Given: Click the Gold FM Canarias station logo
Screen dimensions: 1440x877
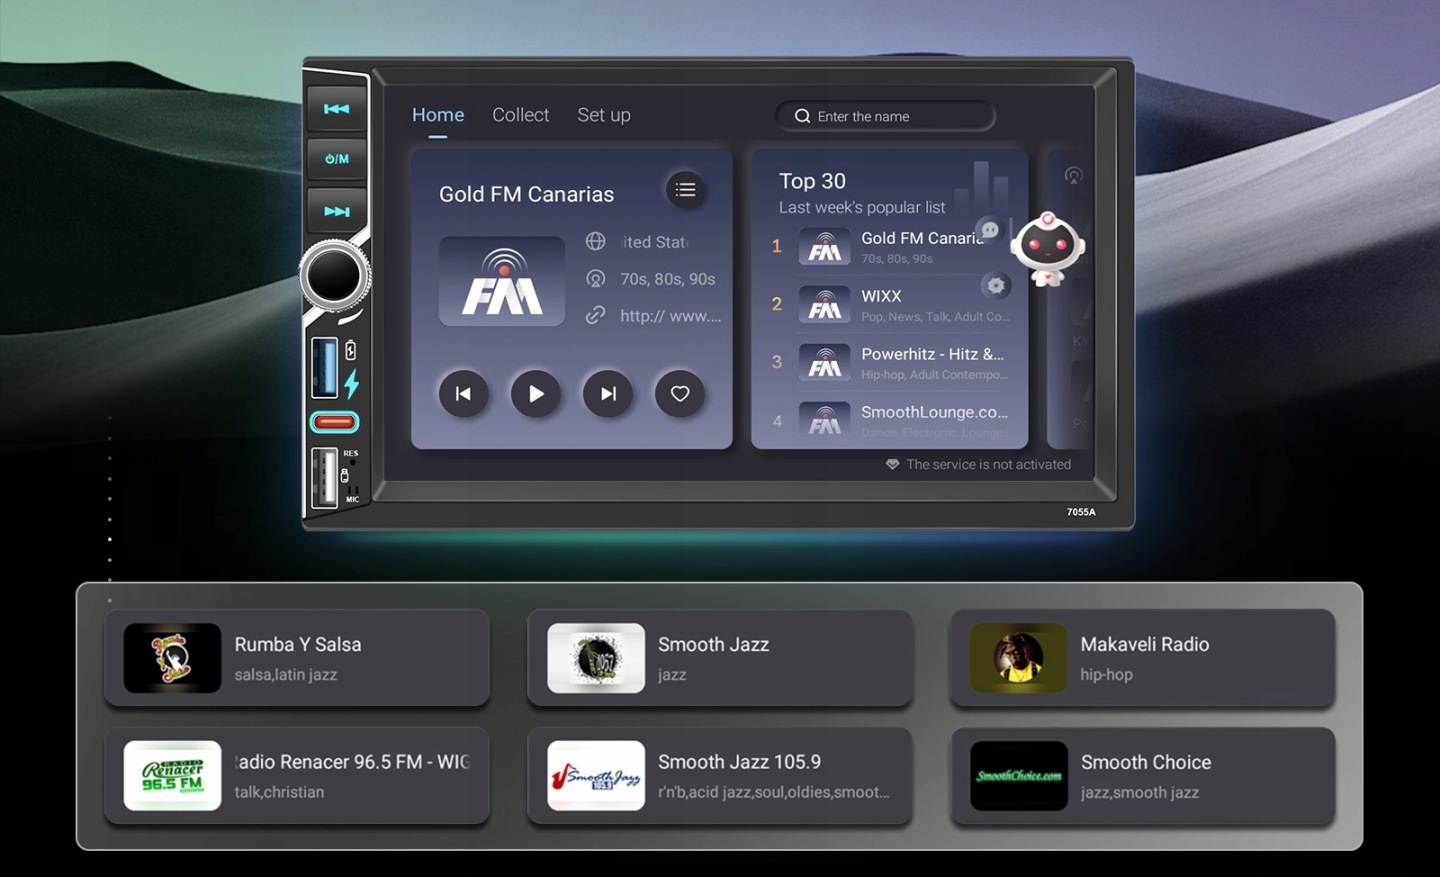Looking at the screenshot, I should click(502, 281).
